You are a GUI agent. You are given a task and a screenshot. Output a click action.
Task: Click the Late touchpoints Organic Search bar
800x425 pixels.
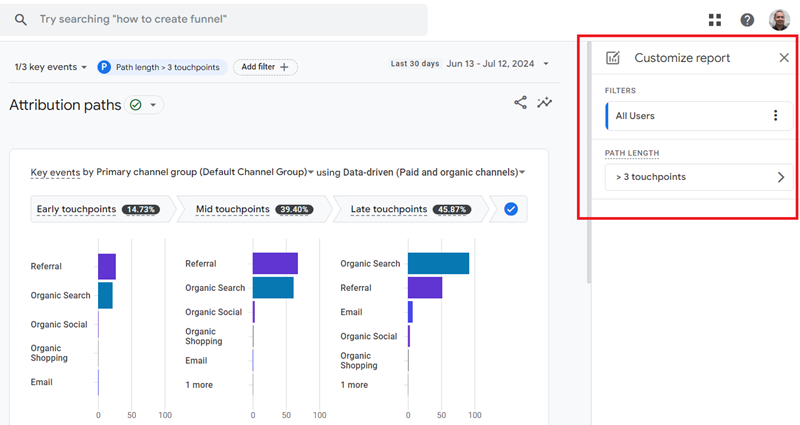[x=439, y=263]
